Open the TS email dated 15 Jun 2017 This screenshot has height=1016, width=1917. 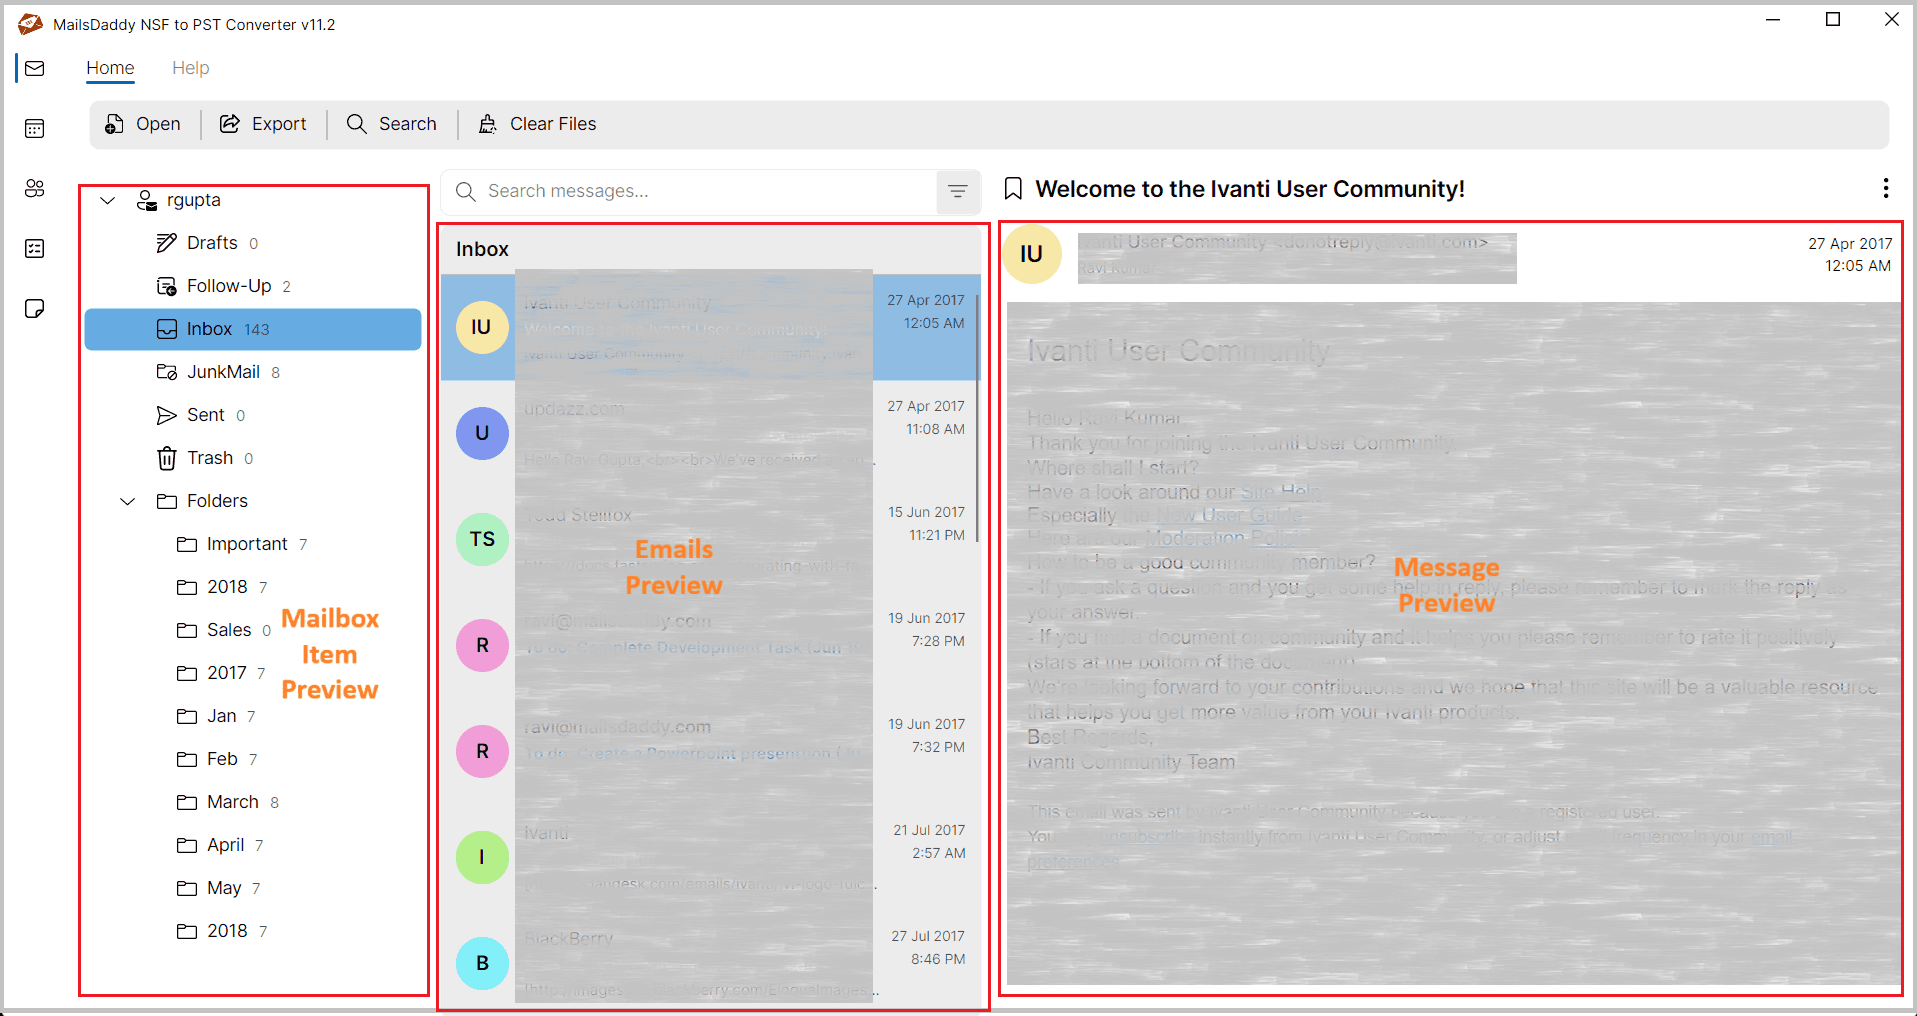711,539
